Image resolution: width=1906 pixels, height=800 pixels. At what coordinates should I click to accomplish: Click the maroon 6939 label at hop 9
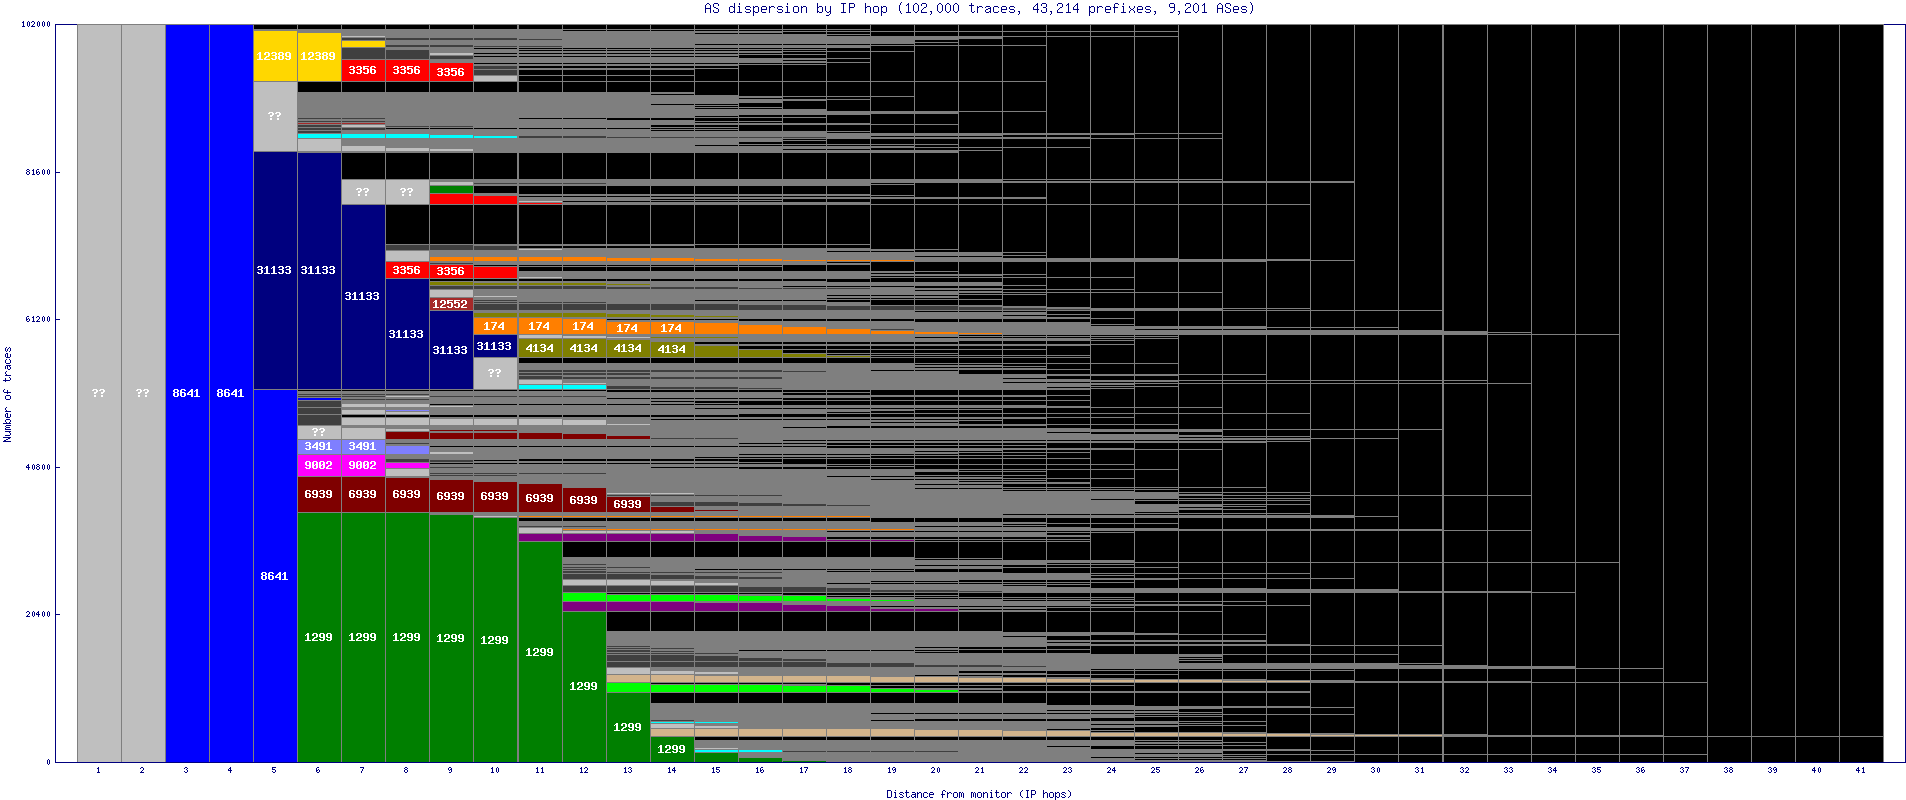pos(450,496)
